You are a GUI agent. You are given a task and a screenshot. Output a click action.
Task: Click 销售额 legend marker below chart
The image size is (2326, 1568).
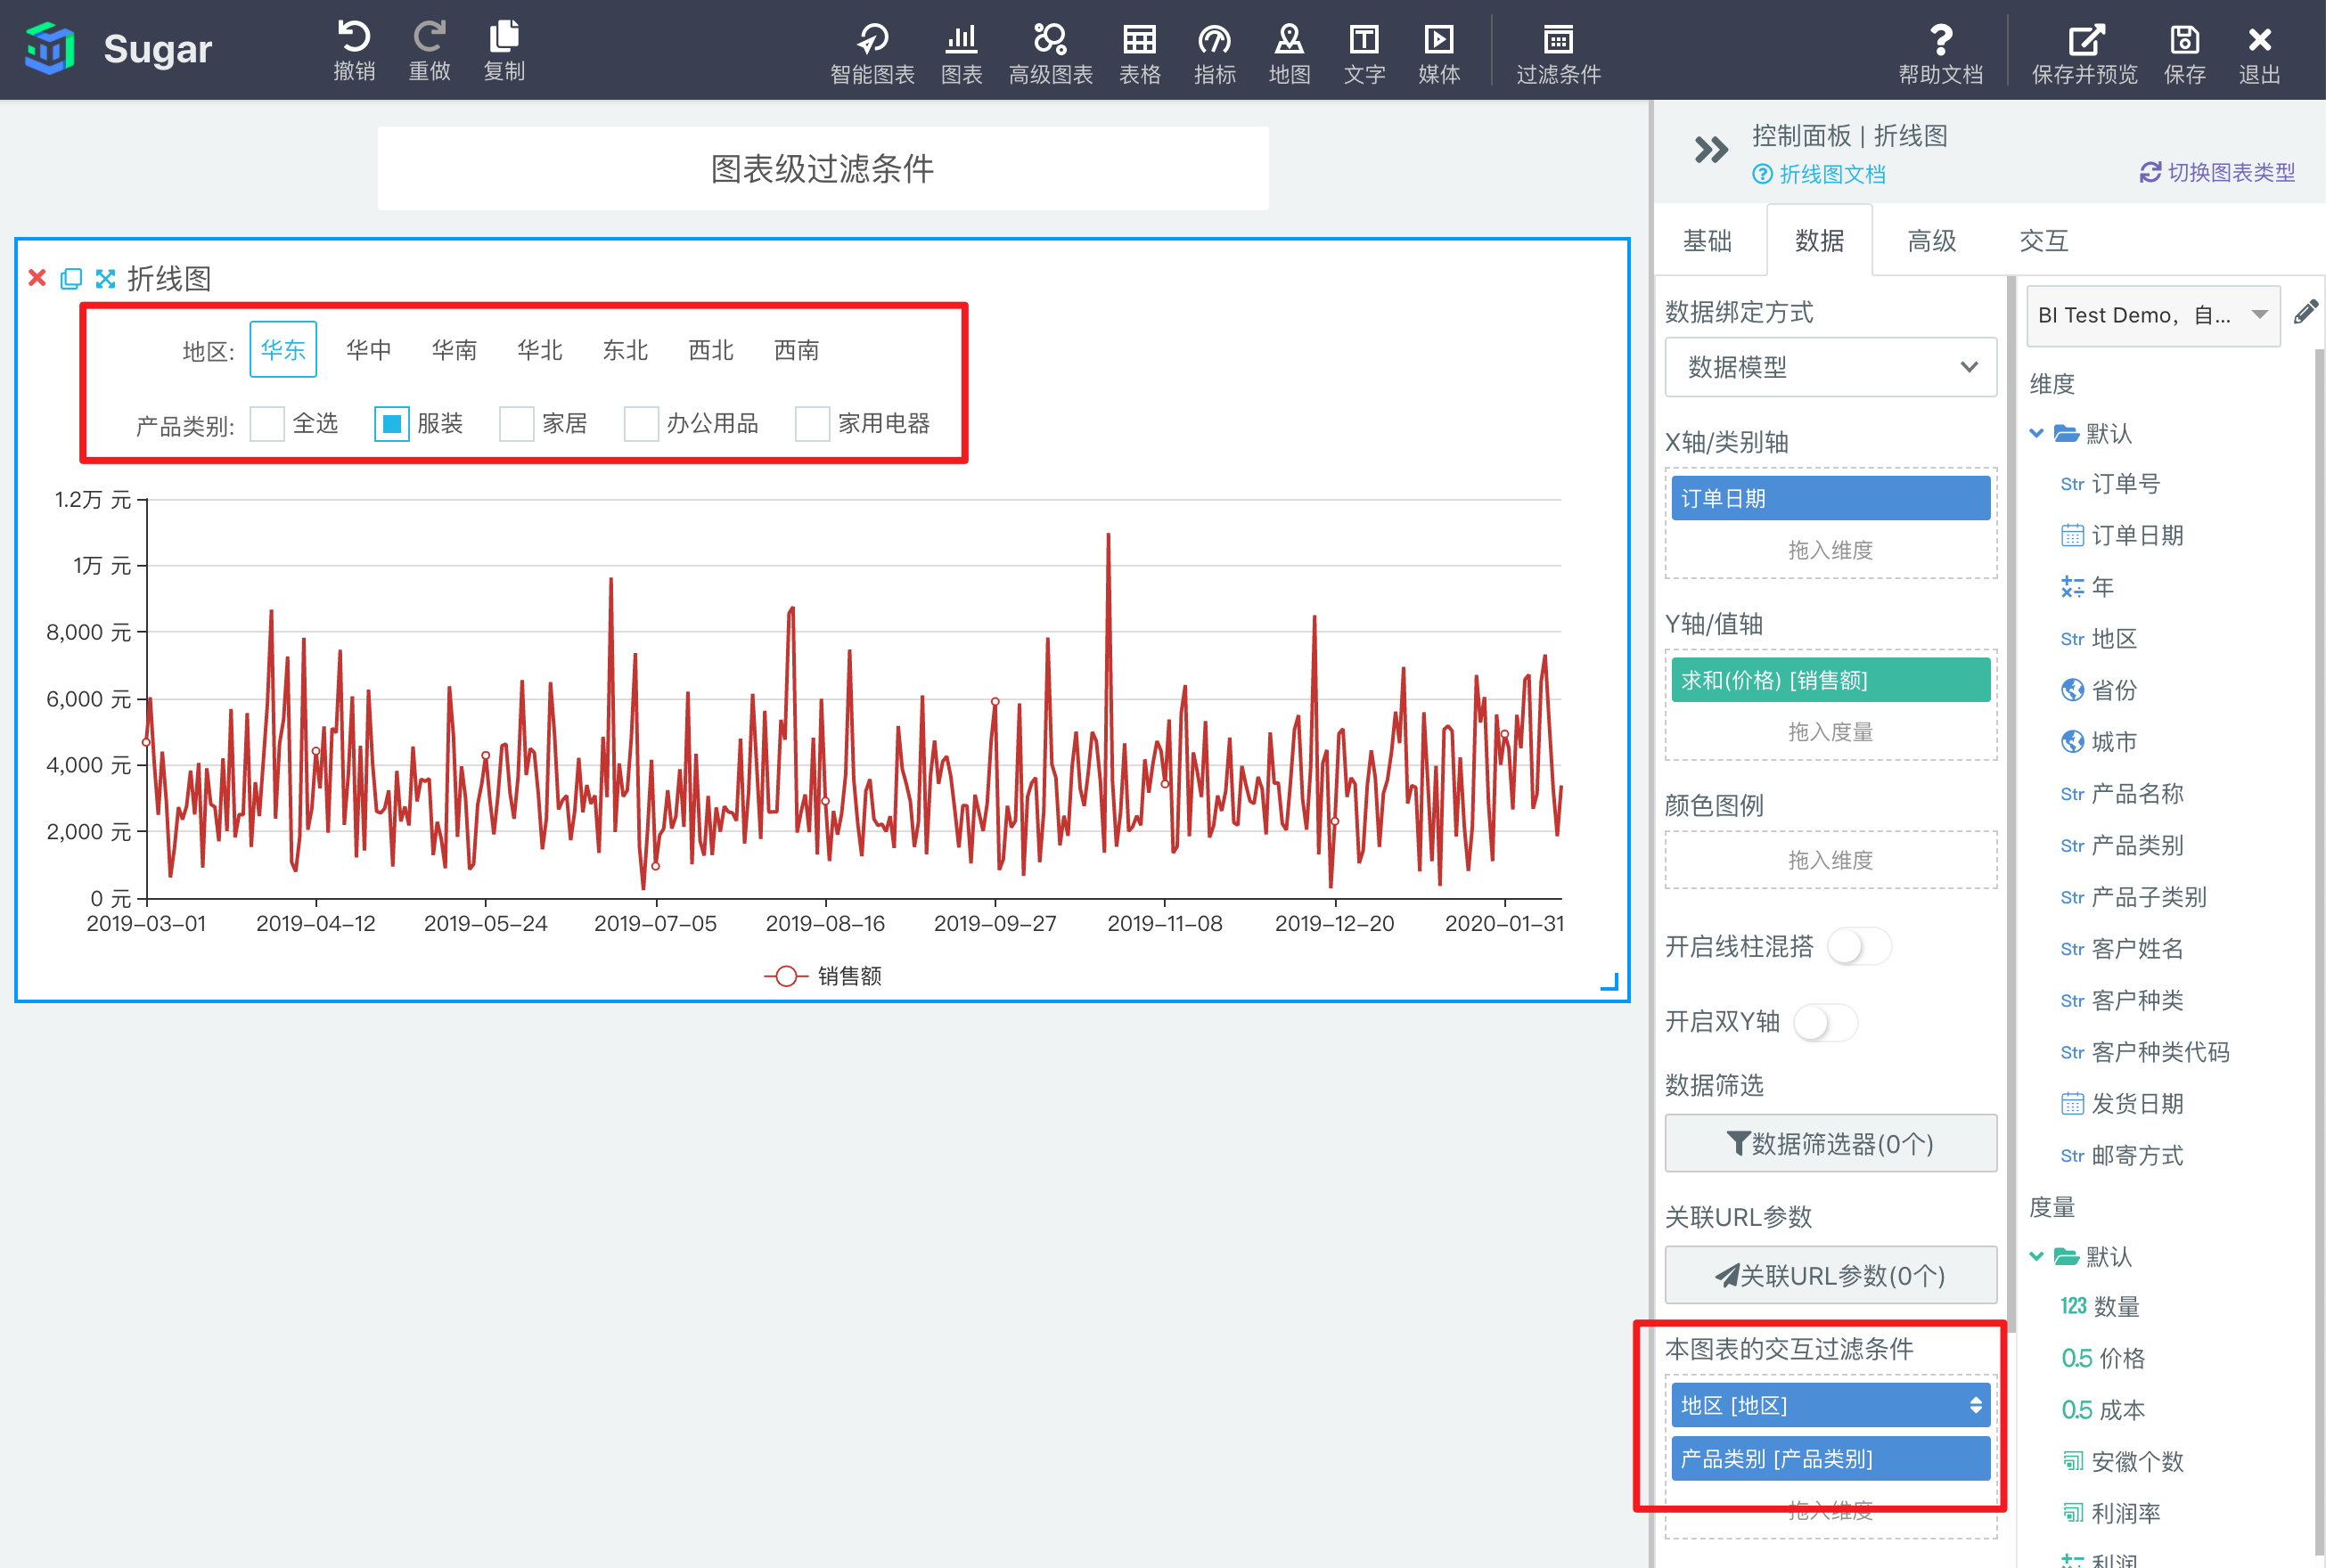786,976
